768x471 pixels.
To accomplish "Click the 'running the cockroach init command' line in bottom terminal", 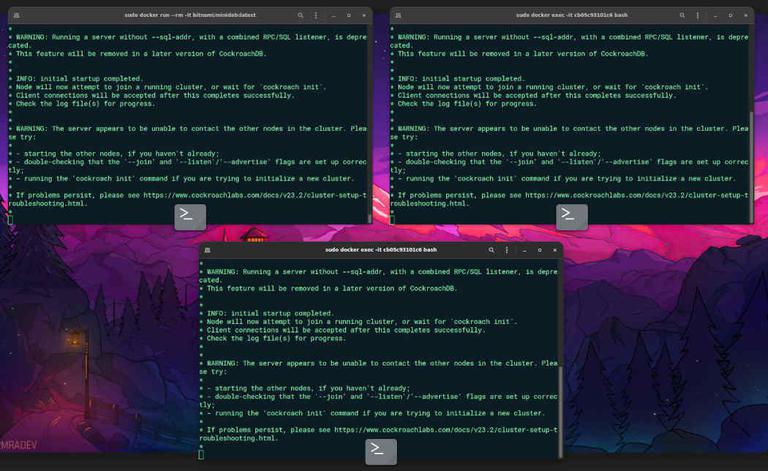I will [376, 413].
